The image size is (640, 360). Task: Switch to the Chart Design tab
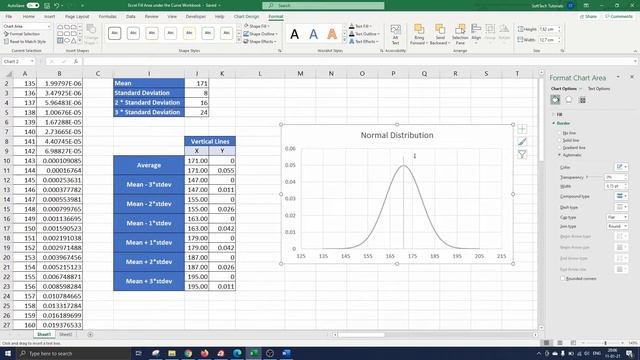pyautogui.click(x=246, y=16)
